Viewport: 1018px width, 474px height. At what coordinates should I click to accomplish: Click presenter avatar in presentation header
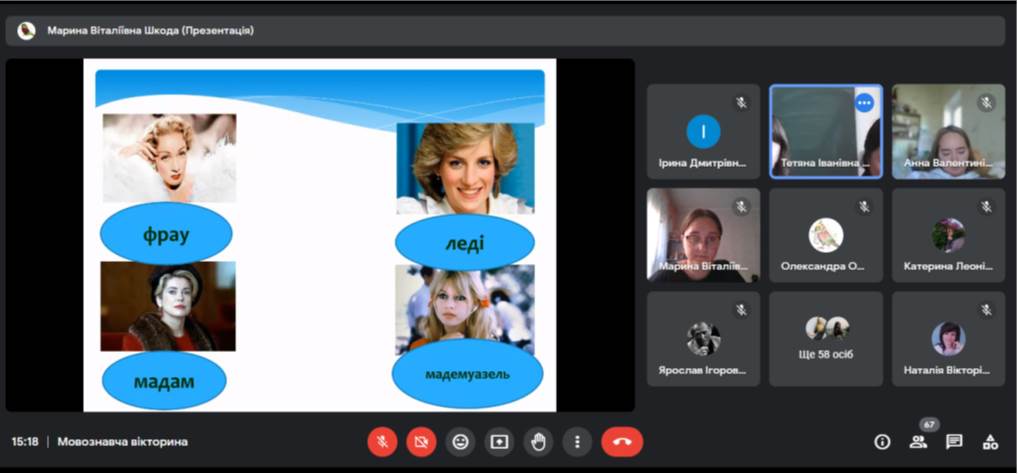[26, 31]
